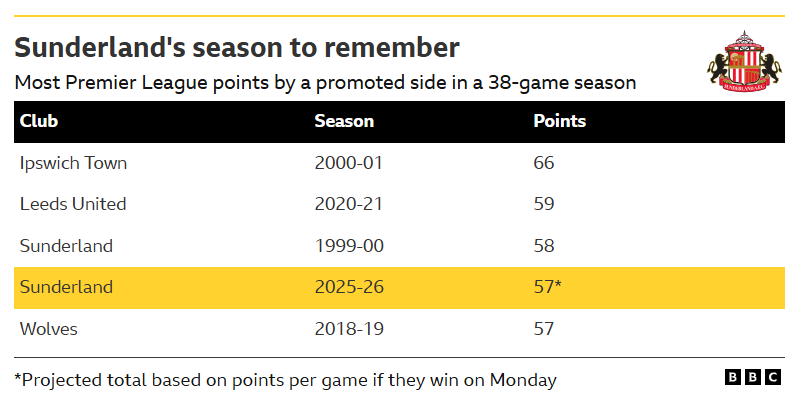This screenshot has width=793, height=406.
Task: Select the 58 points value
Action: [544, 246]
